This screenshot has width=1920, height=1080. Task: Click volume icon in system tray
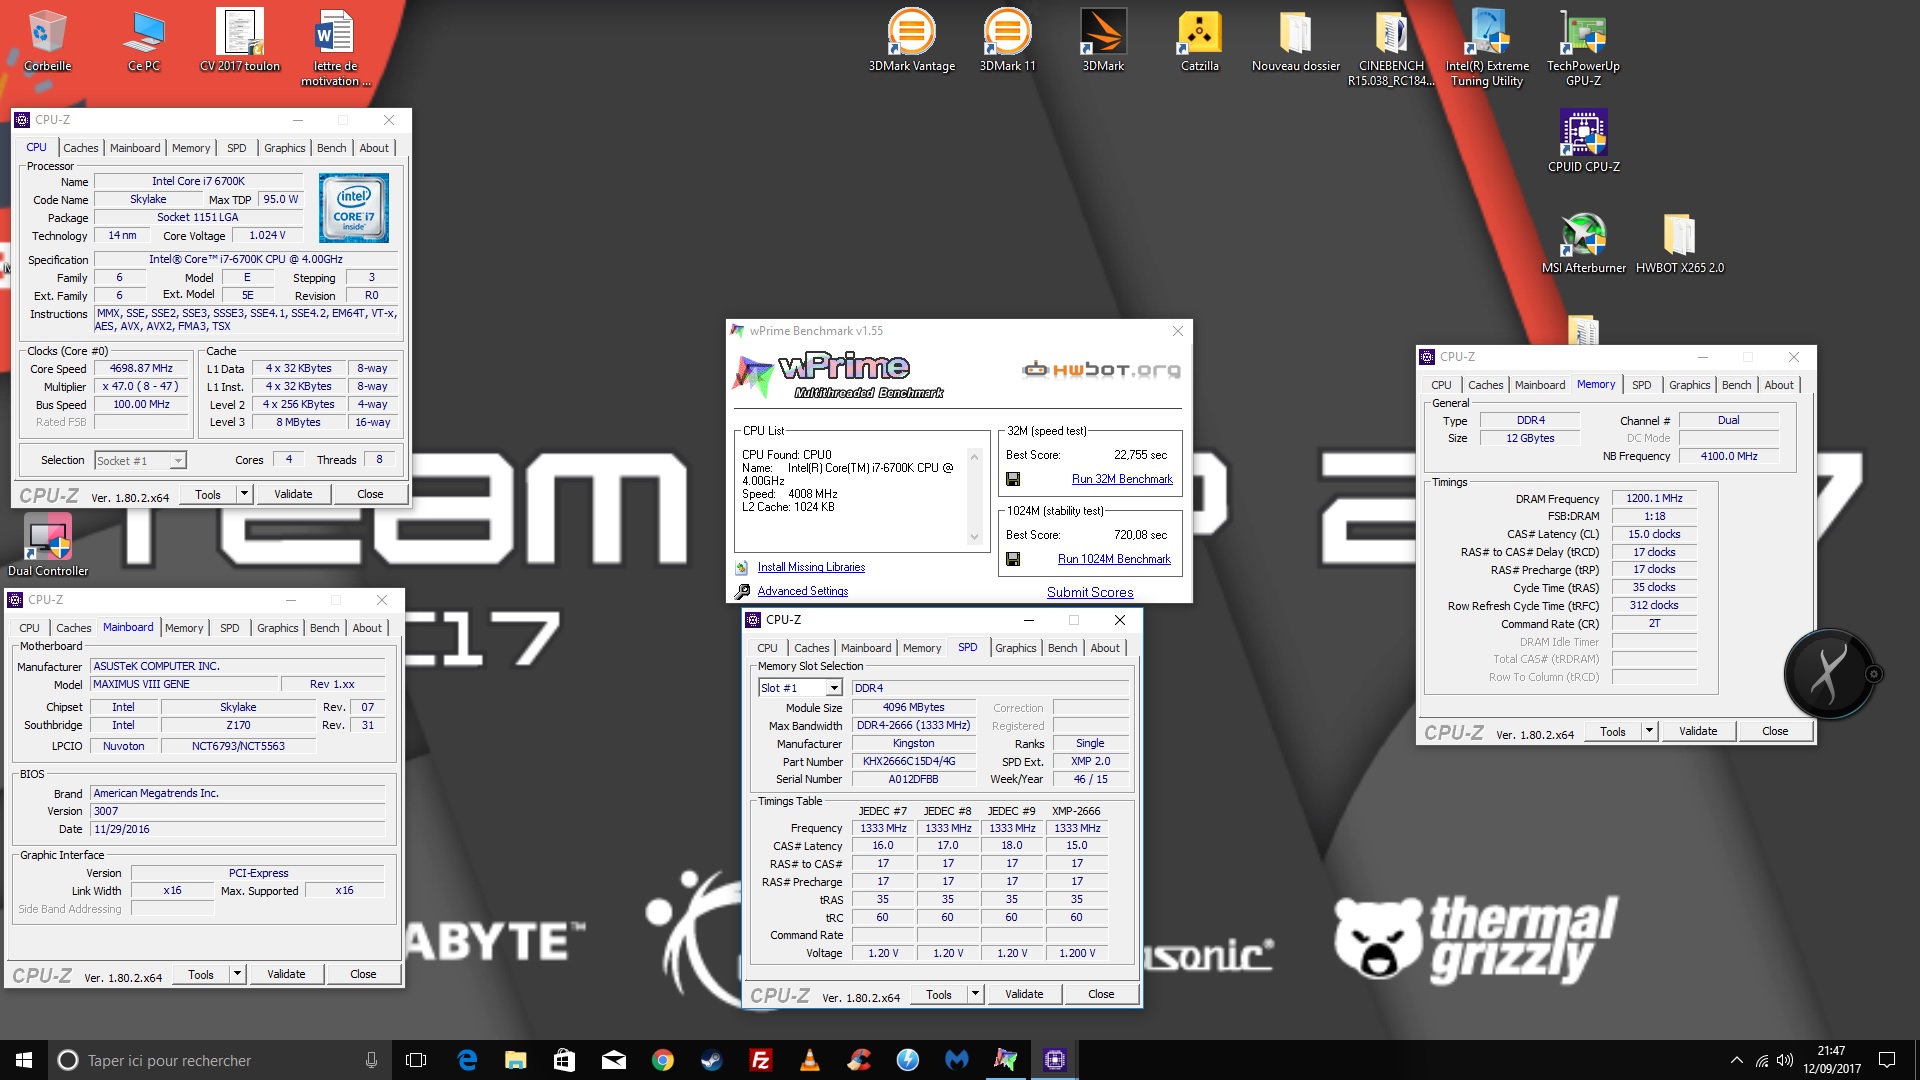[x=1785, y=1060]
